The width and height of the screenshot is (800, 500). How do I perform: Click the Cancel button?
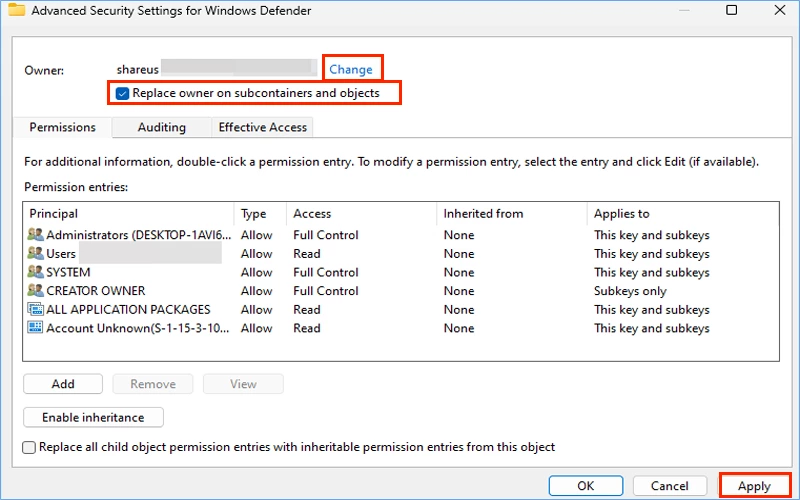(670, 486)
